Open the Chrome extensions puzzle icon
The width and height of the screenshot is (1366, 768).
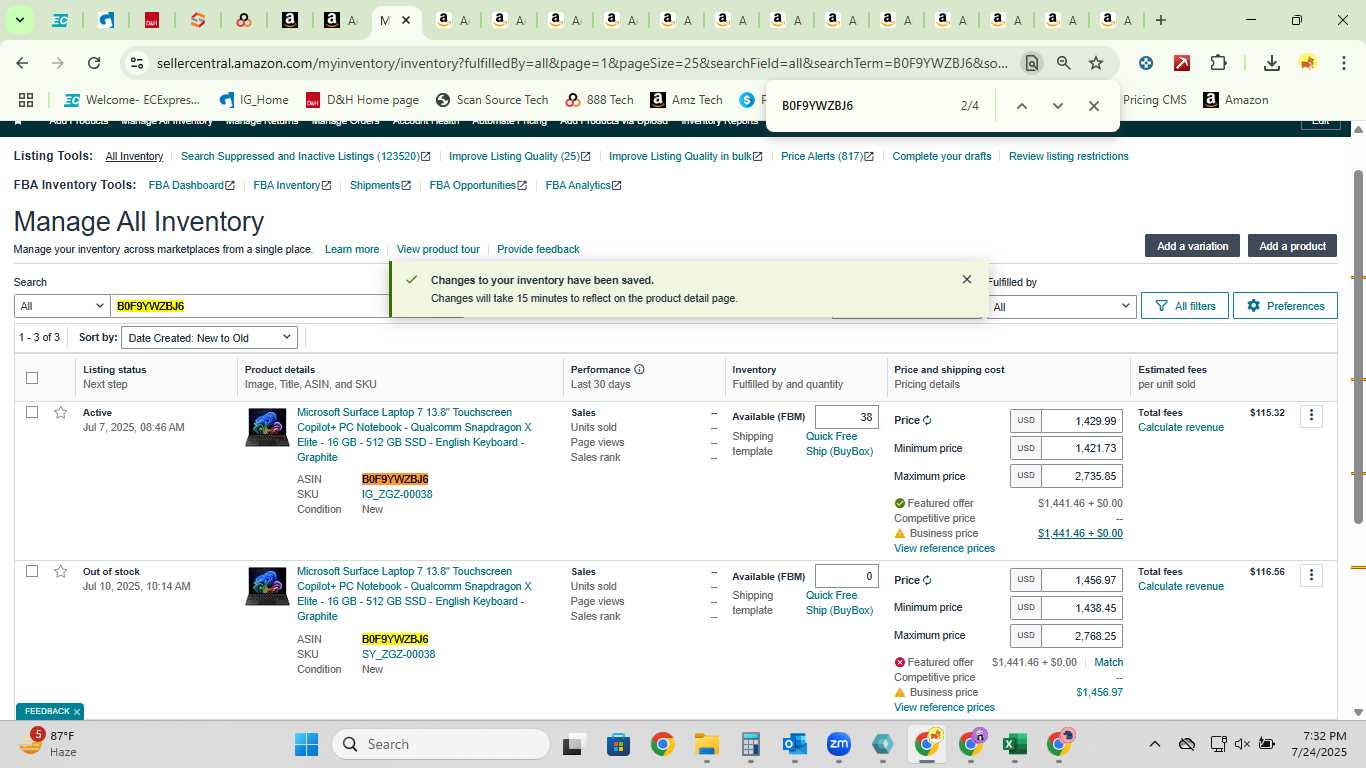pos(1218,63)
